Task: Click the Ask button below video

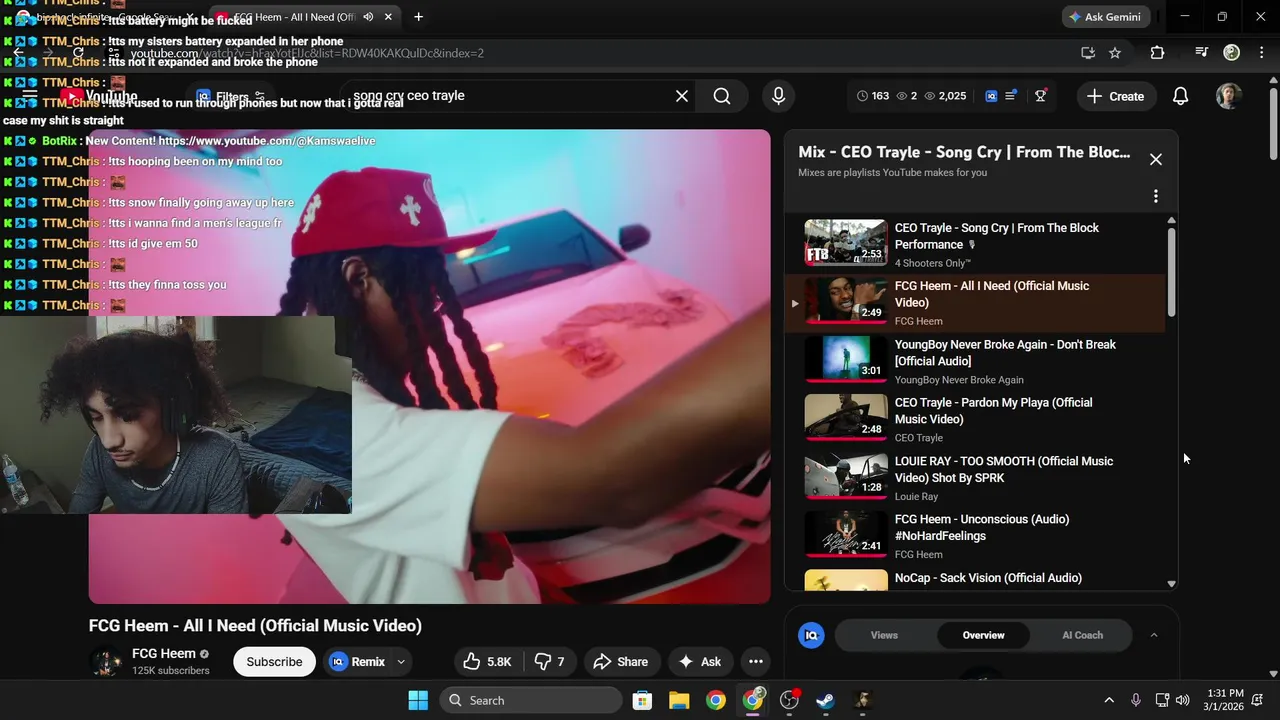Action: click(700, 661)
